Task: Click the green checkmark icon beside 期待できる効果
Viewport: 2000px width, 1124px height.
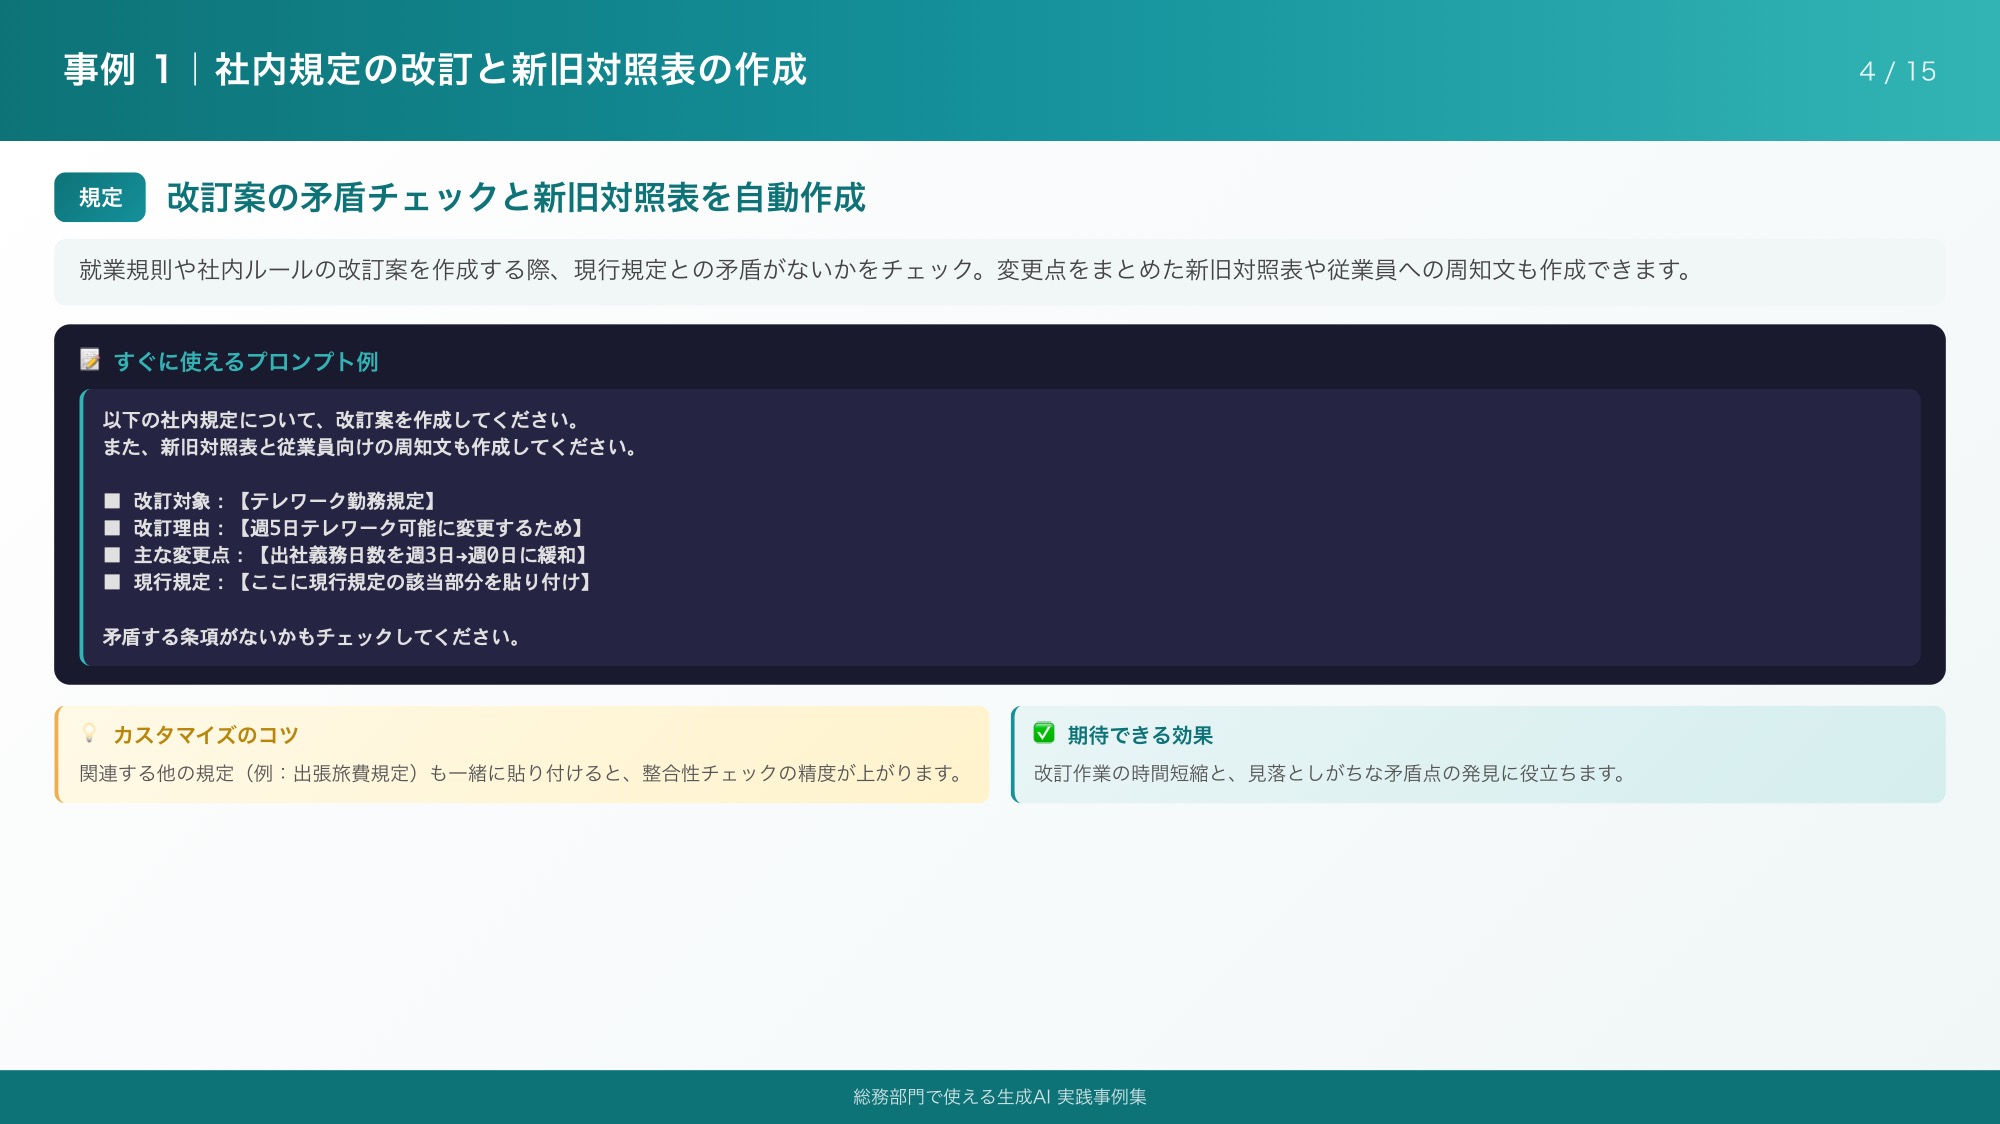Action: pos(1044,733)
